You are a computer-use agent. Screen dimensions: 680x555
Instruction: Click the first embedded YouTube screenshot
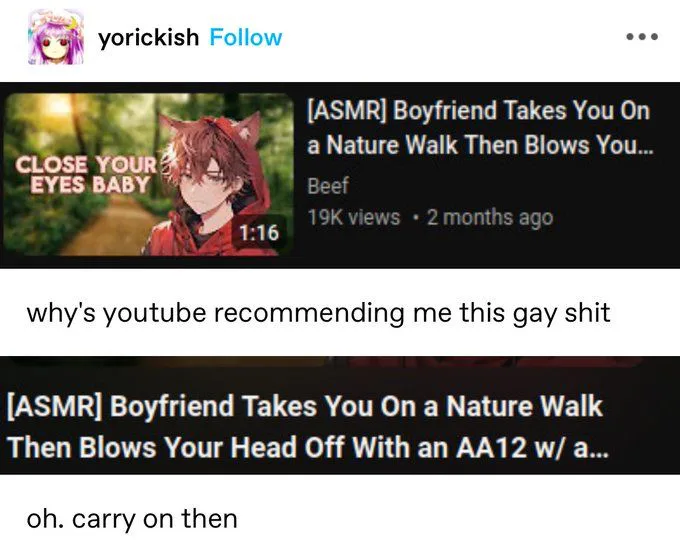coord(340,175)
